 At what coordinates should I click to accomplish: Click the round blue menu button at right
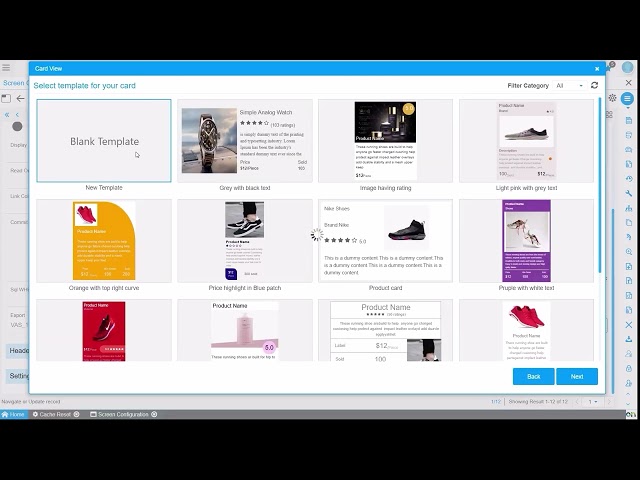click(627, 98)
